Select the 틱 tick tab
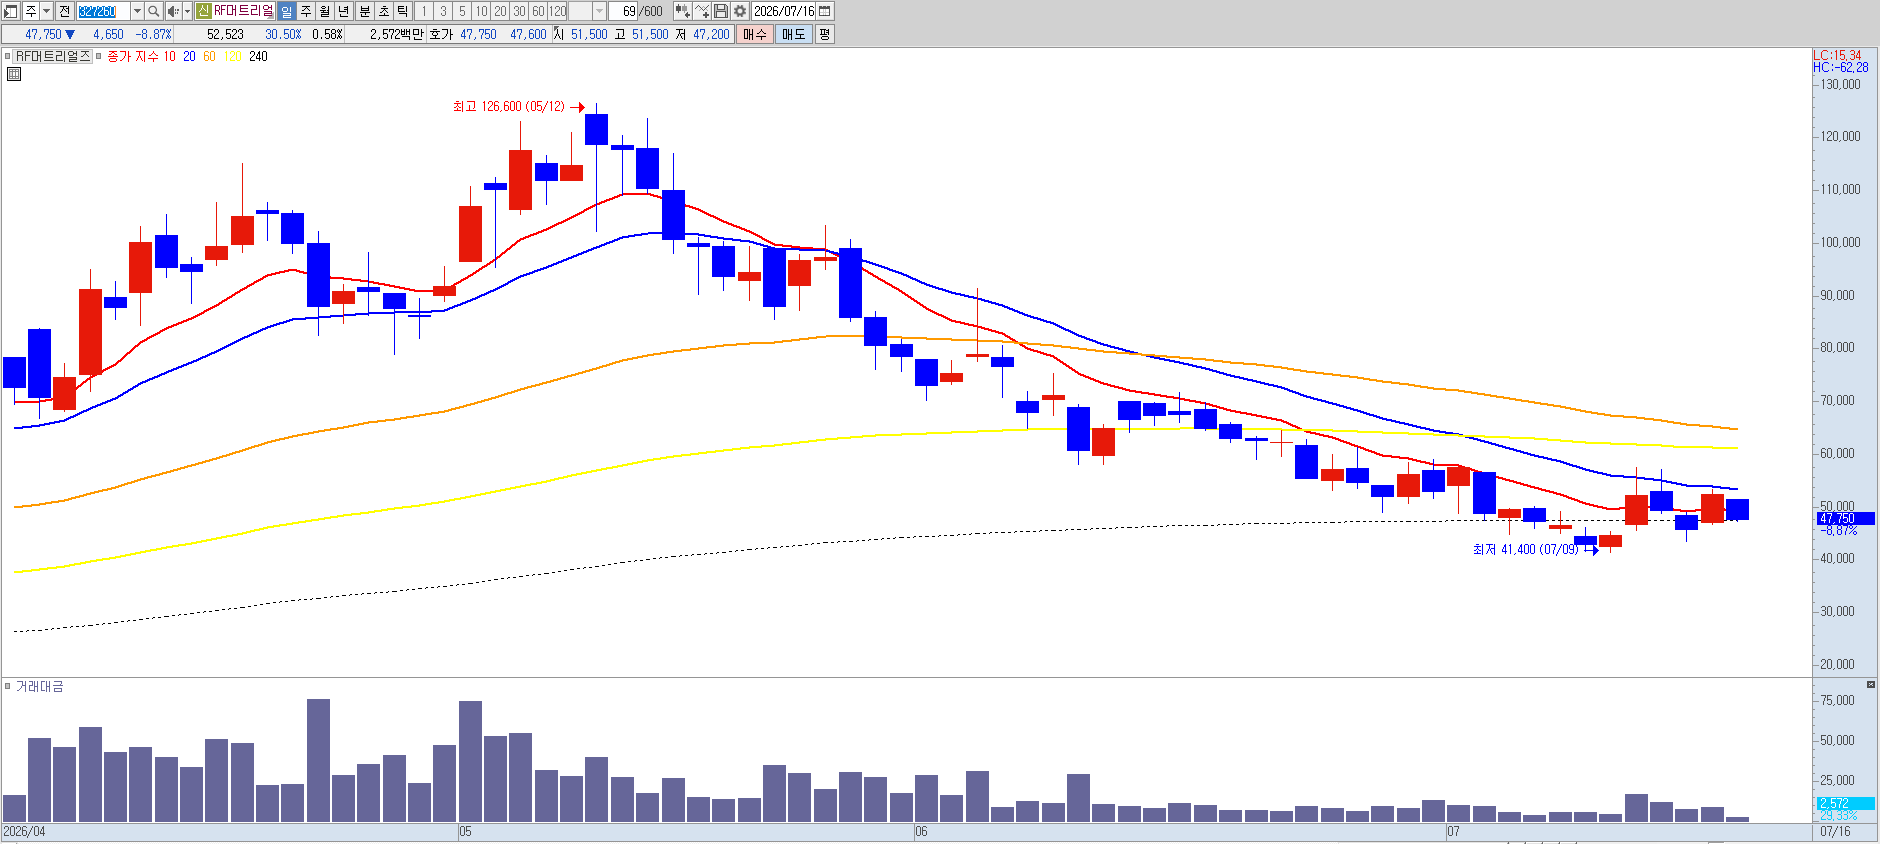This screenshot has width=1880, height=844. (x=402, y=11)
